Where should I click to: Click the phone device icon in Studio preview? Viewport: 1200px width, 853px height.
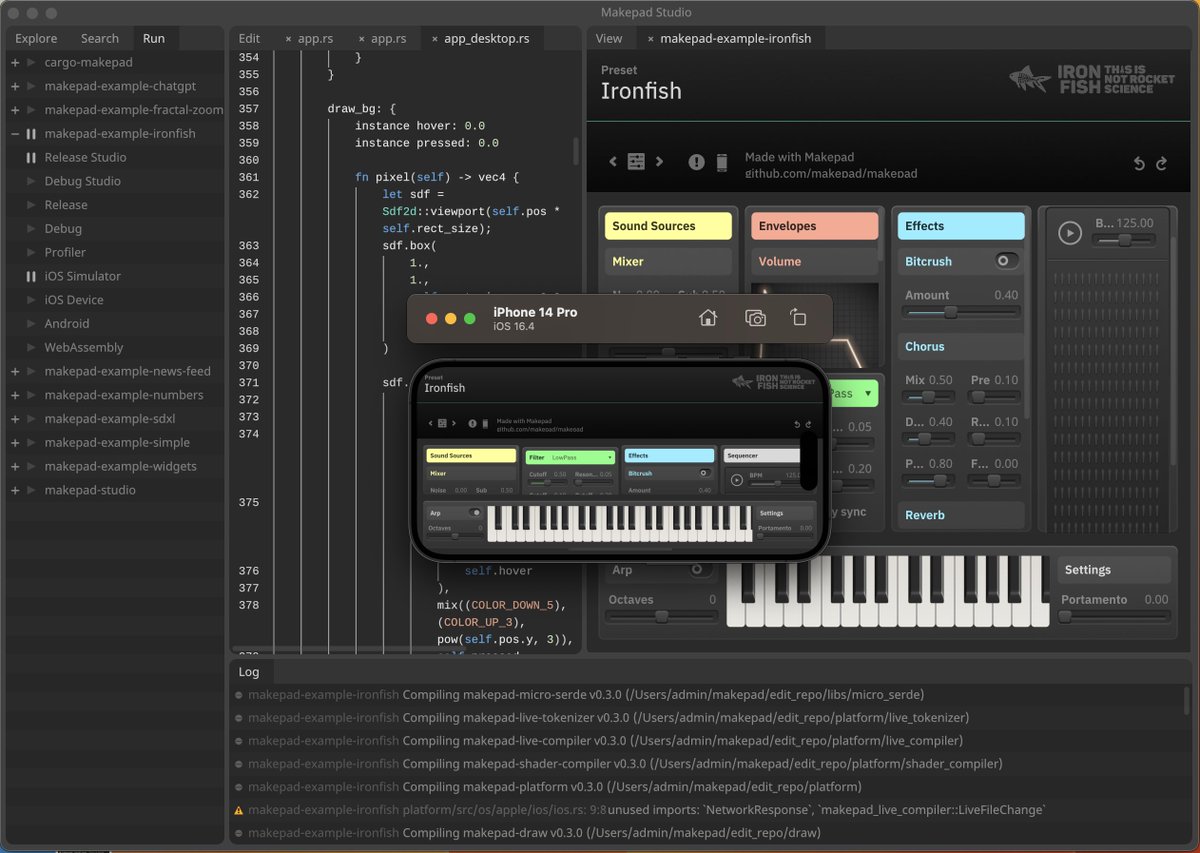click(x=722, y=162)
